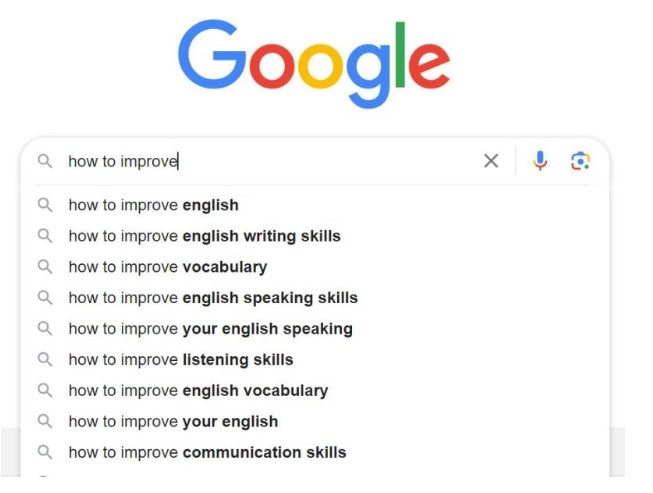Select 'how to improve communication skills' suggestion
The image size is (653, 493).
315,452
